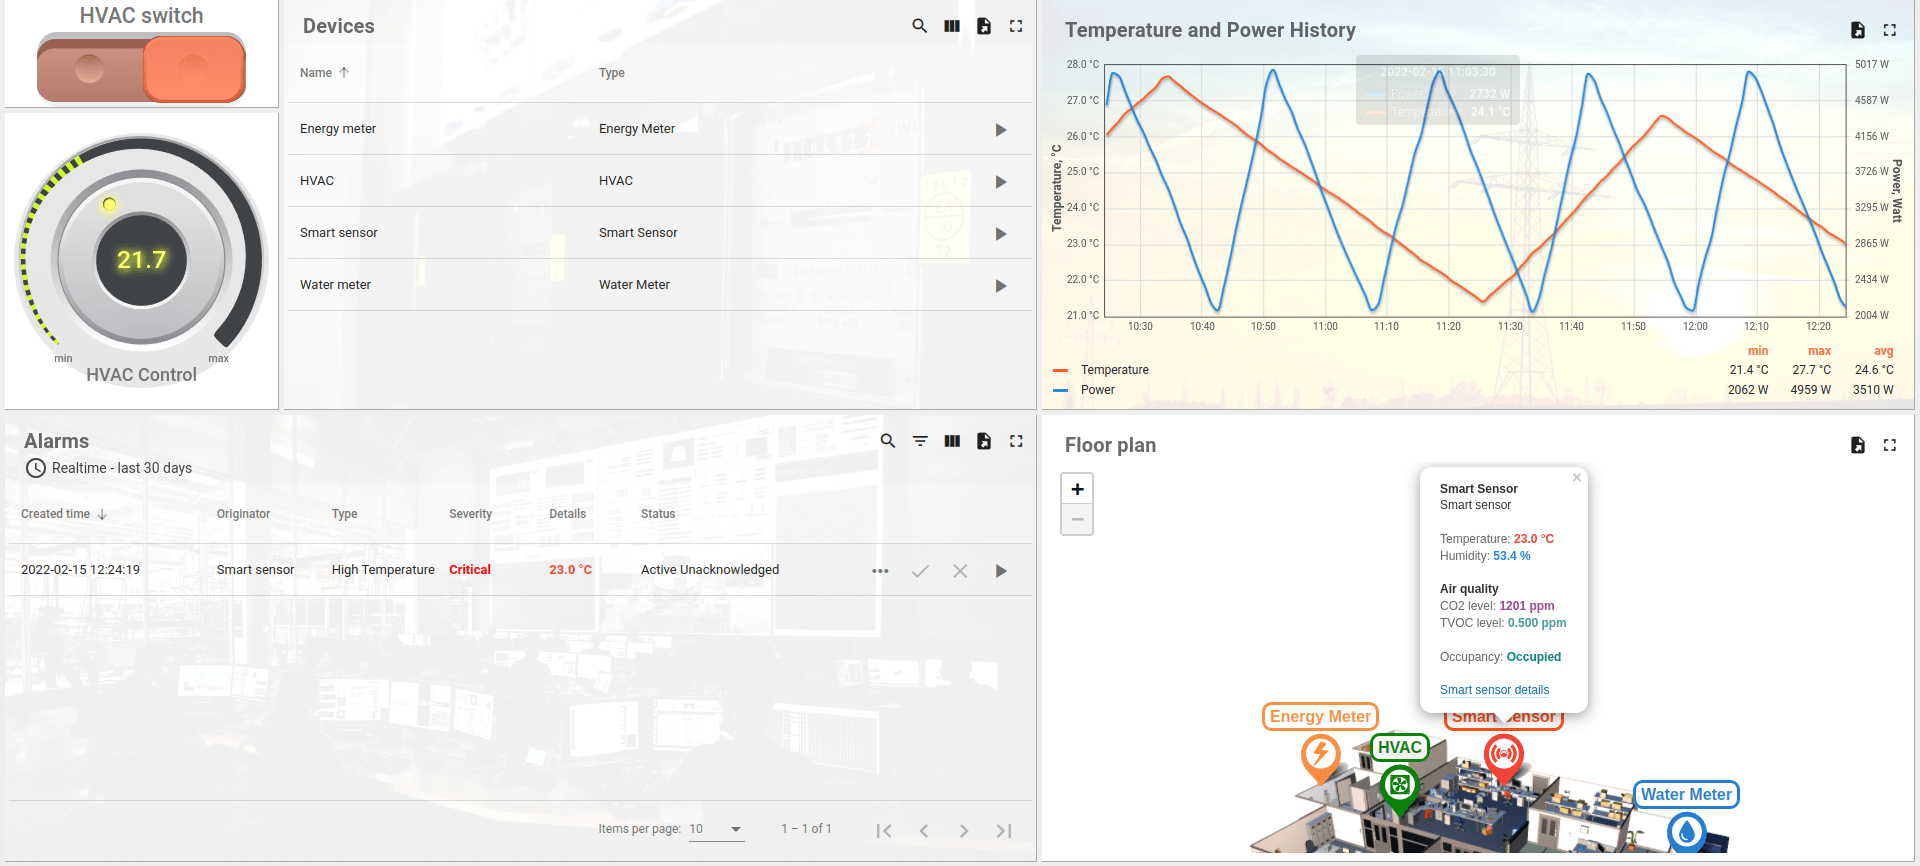Open Water meter device details arrow
Screen dimensions: 1920x866
pos(1001,286)
